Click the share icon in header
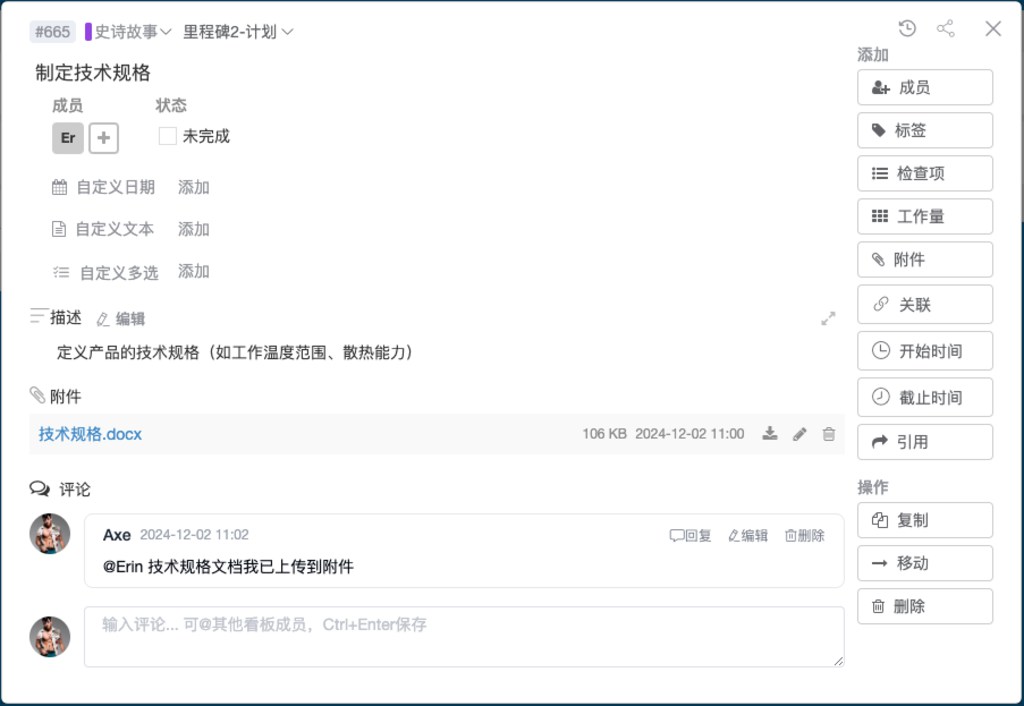 [x=945, y=29]
